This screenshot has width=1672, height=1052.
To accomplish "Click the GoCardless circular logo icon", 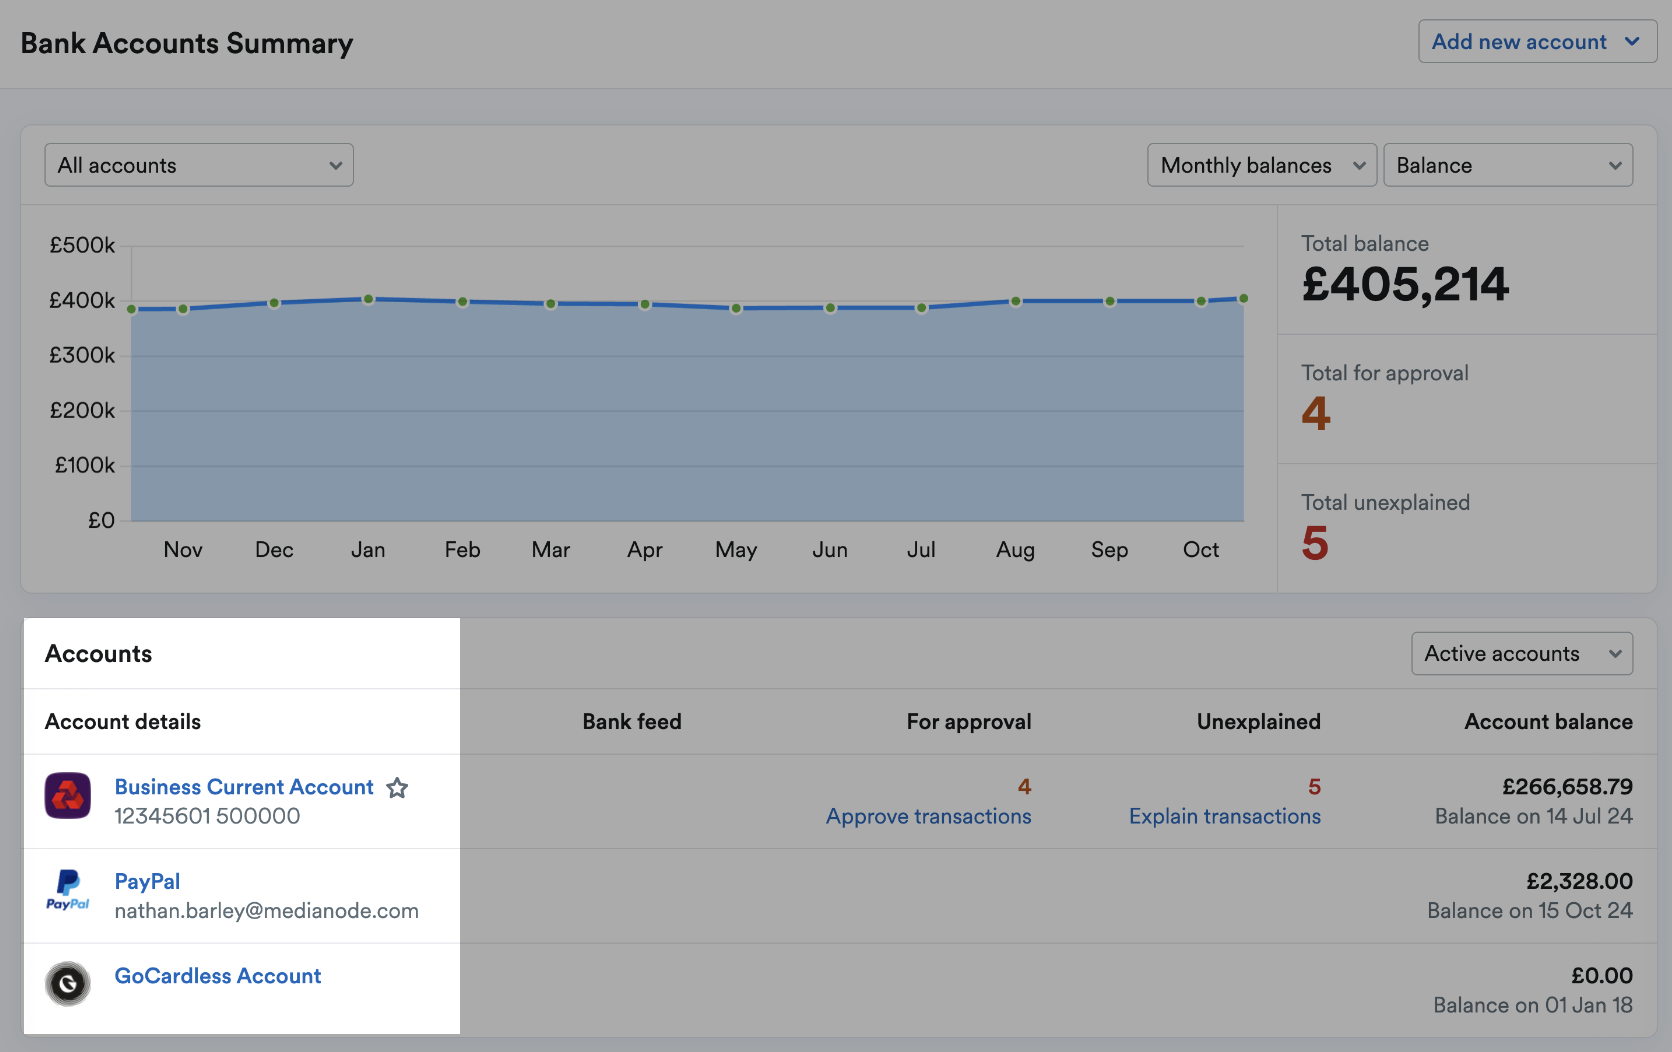I will pos(67,984).
